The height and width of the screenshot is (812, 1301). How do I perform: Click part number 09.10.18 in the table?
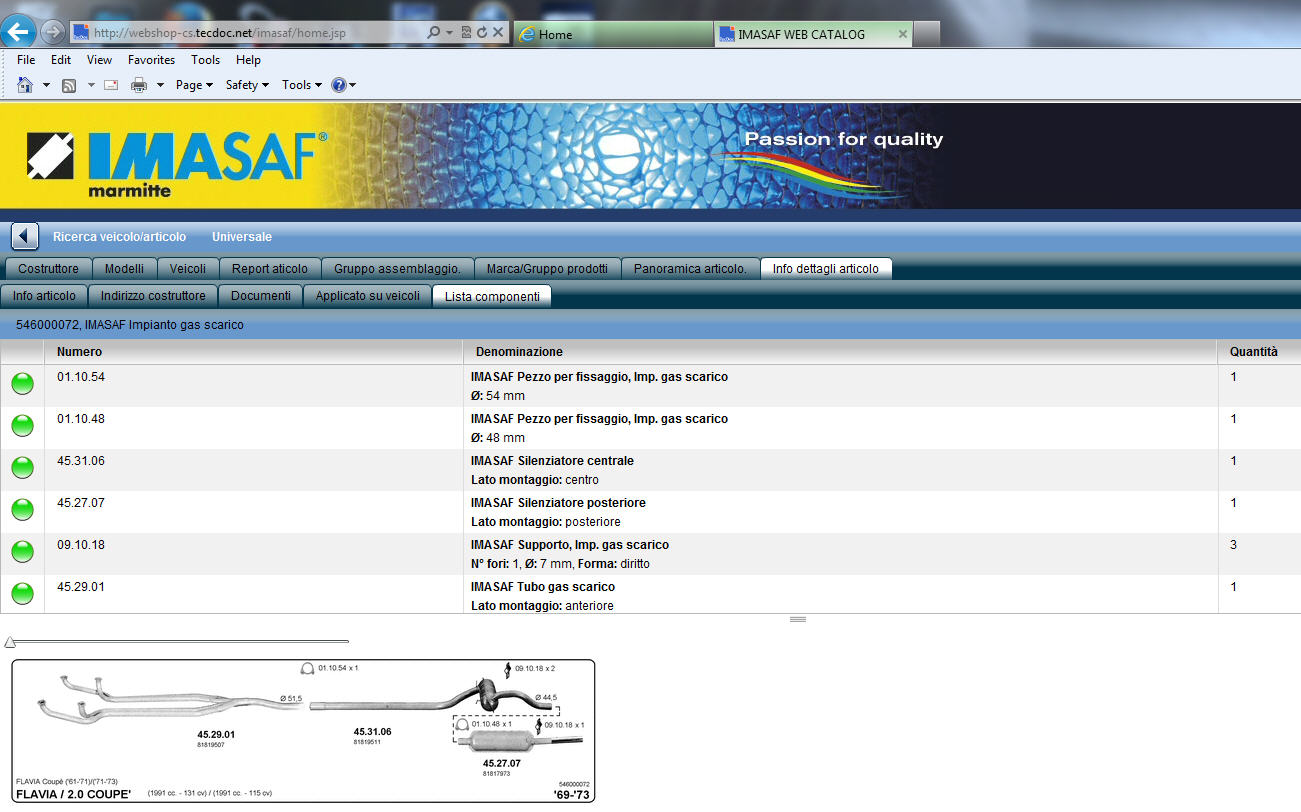click(81, 545)
